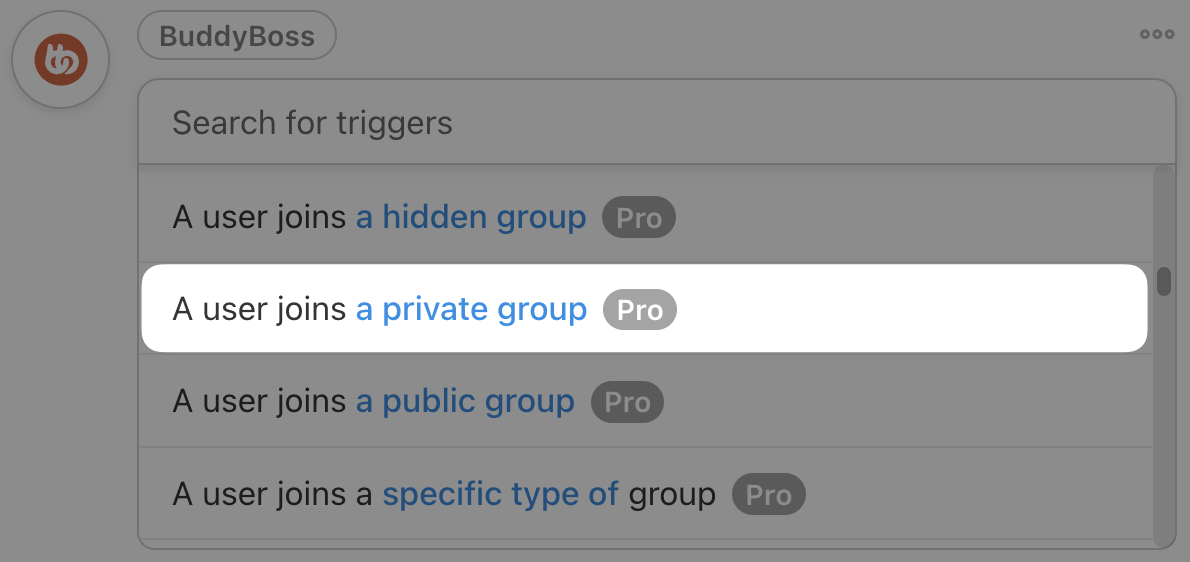Click the blue 'a public group' link text
Screen dimensions: 1190x562
(x=465, y=402)
